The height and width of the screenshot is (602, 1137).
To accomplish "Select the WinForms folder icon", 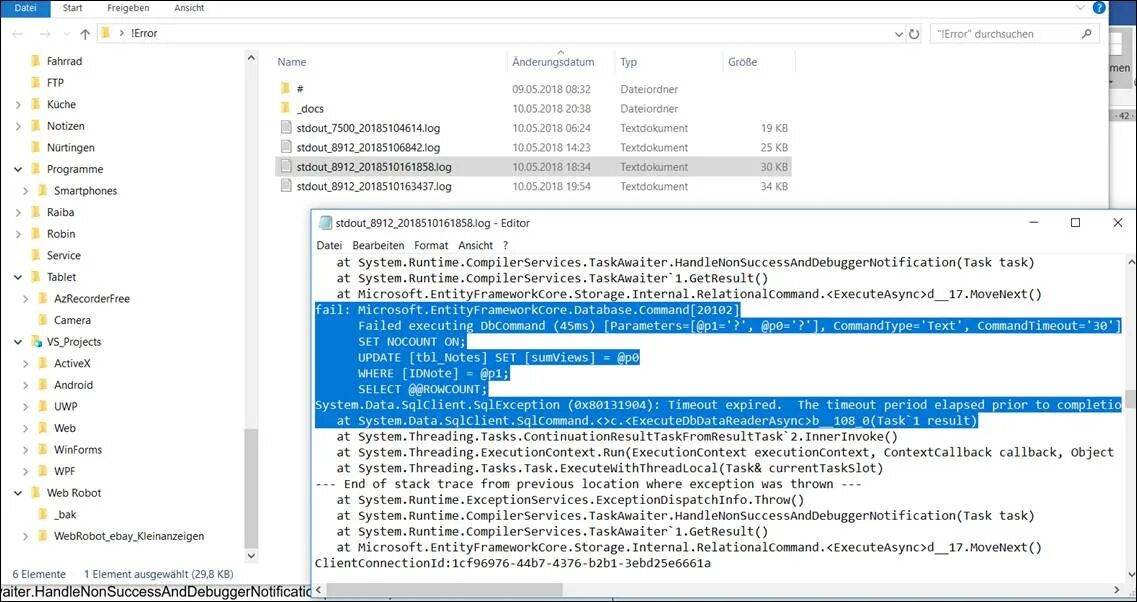I will (x=41, y=450).
